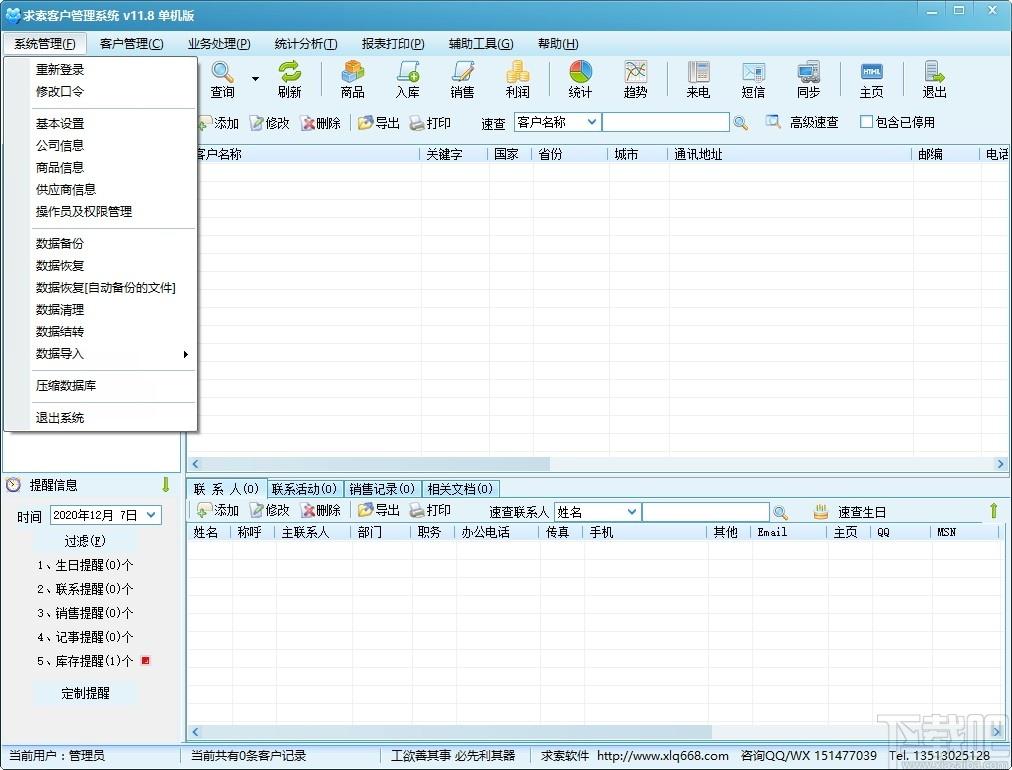Click the magnifier beside customer quick search field

coord(741,123)
